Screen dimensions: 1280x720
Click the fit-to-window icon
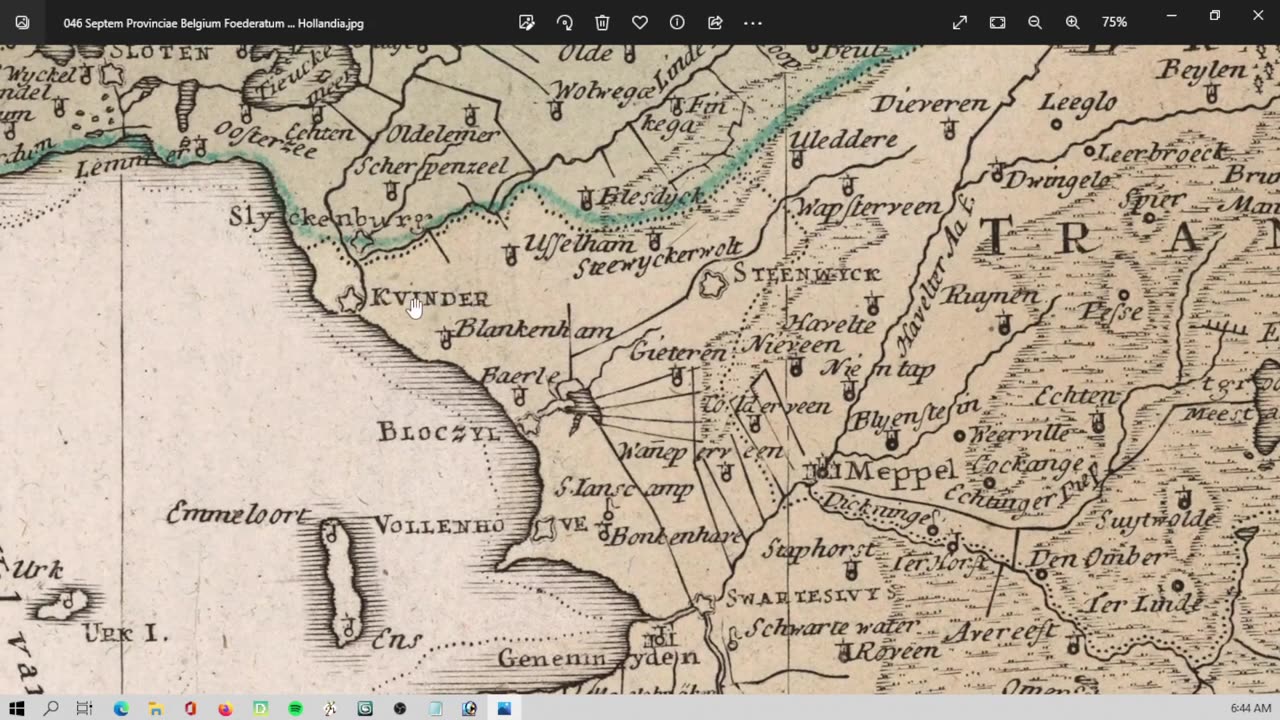[997, 22]
